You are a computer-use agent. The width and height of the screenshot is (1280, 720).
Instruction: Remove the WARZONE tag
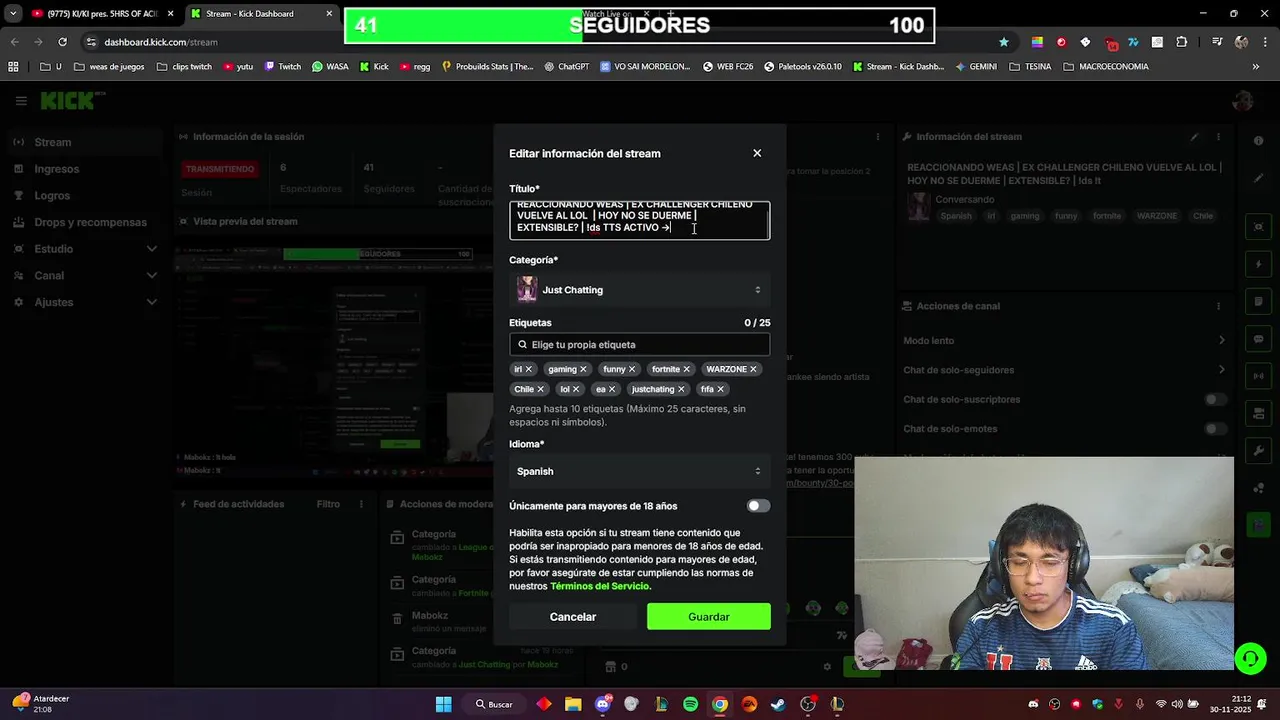pyautogui.click(x=753, y=369)
